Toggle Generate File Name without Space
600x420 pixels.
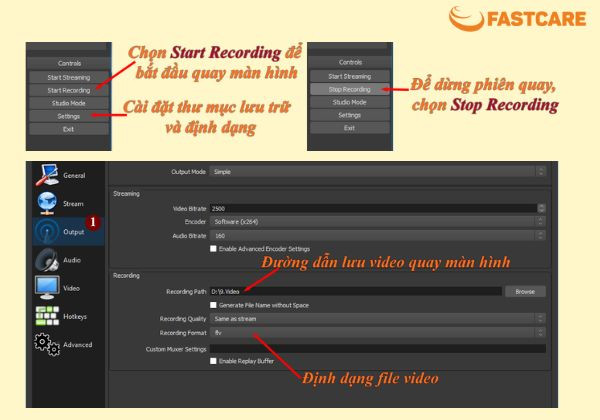(213, 305)
